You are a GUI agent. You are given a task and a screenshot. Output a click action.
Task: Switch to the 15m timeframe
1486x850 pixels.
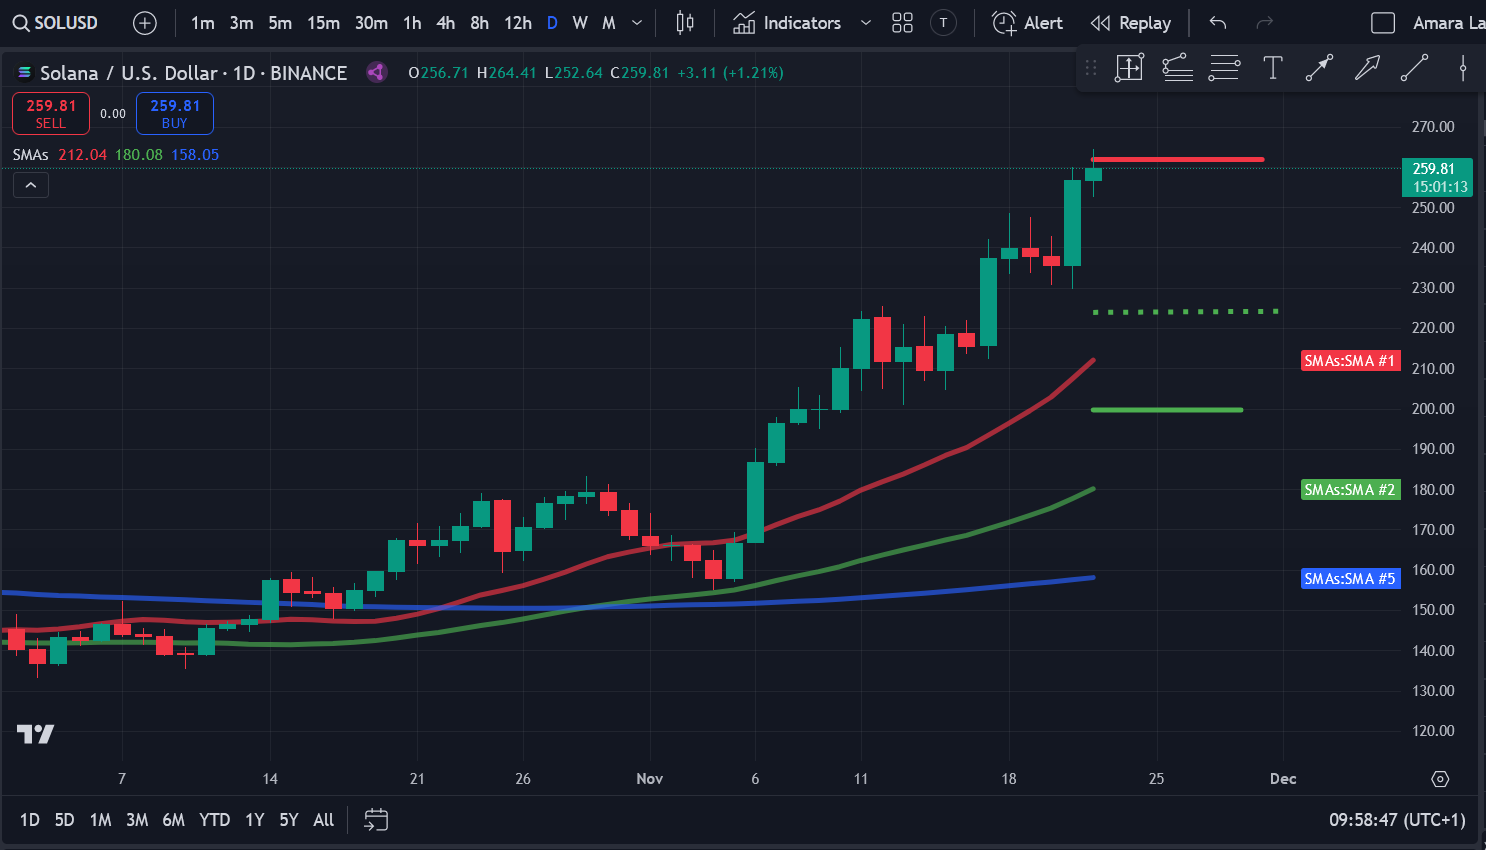tap(323, 23)
